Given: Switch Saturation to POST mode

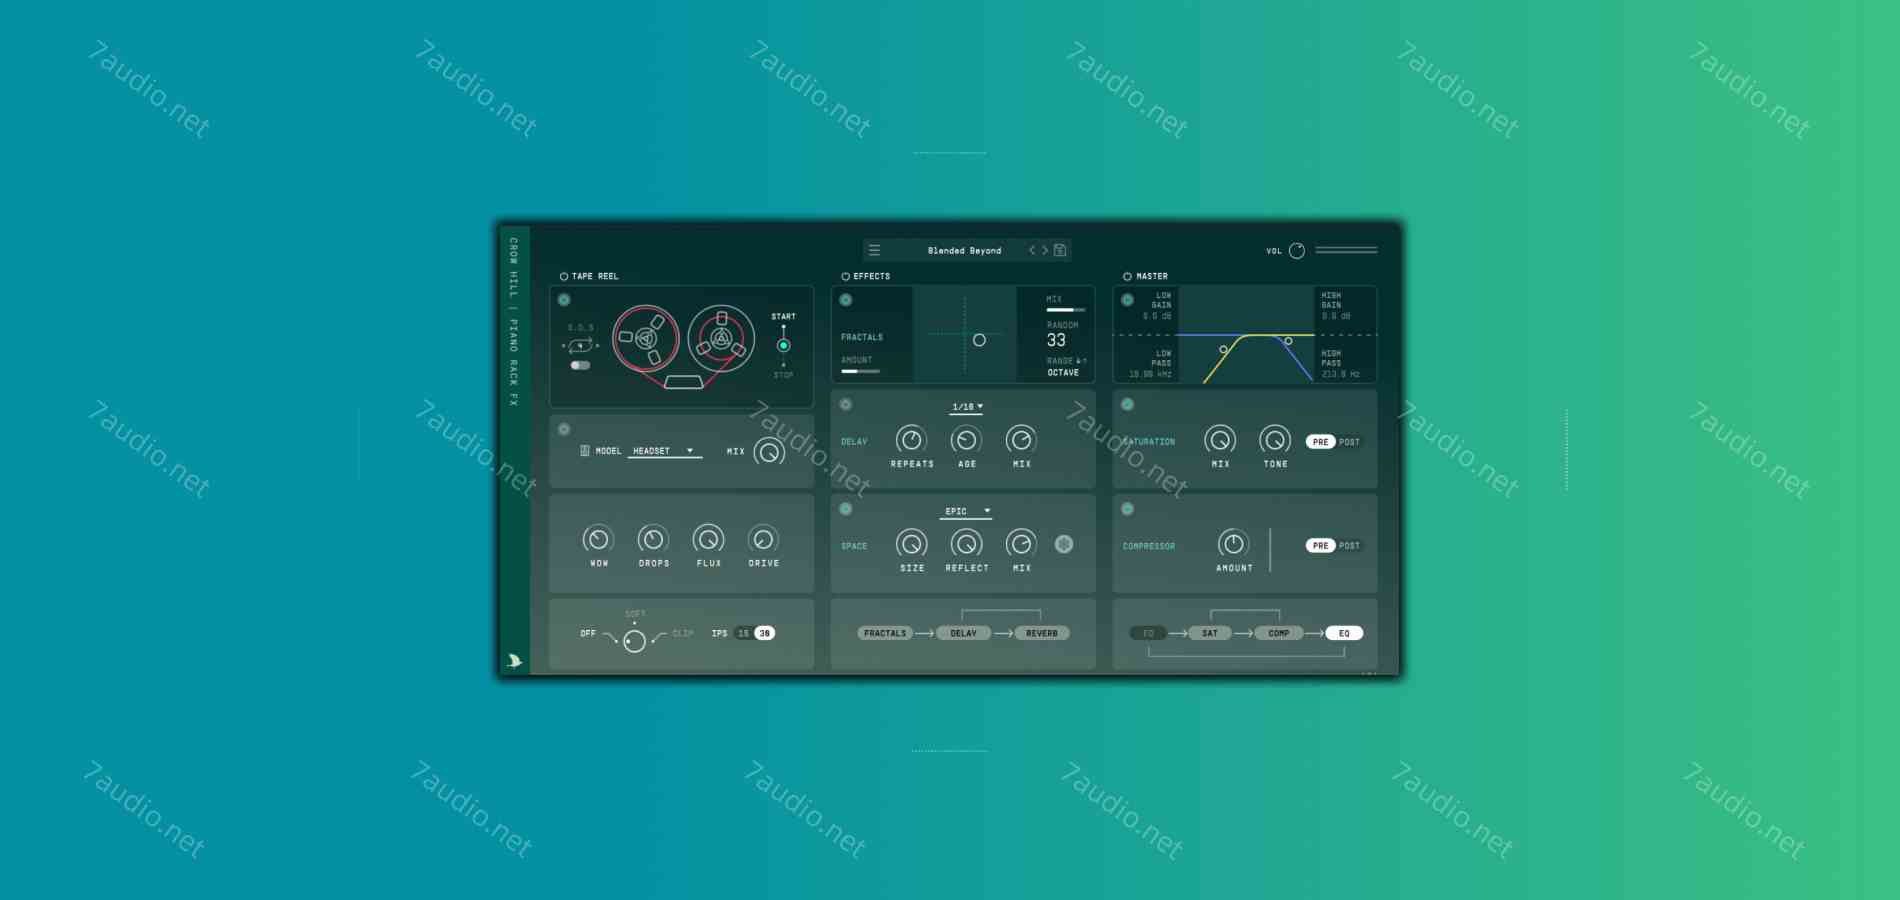Looking at the screenshot, I should click(x=1348, y=441).
